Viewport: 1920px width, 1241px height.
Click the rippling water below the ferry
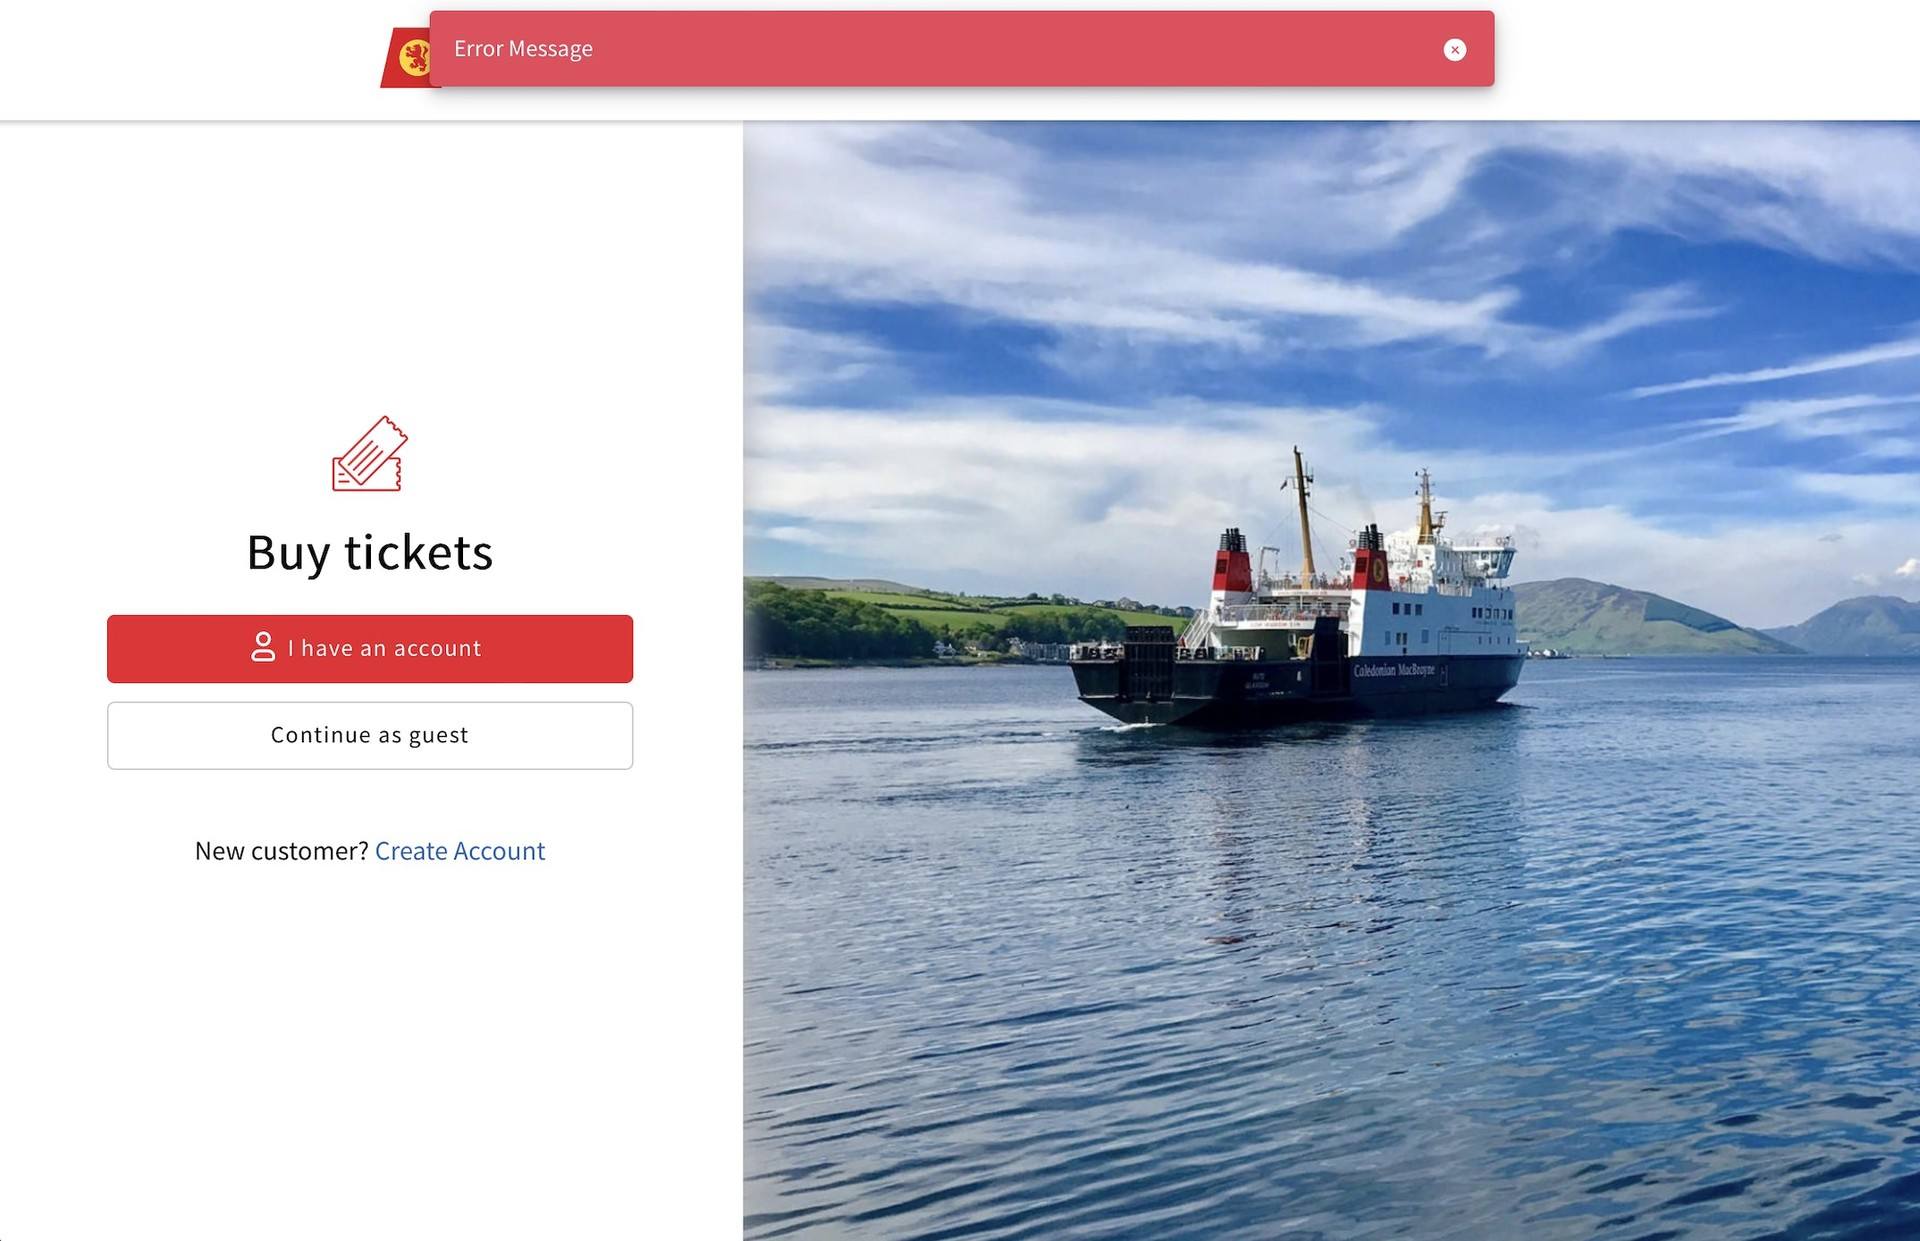1330,950
